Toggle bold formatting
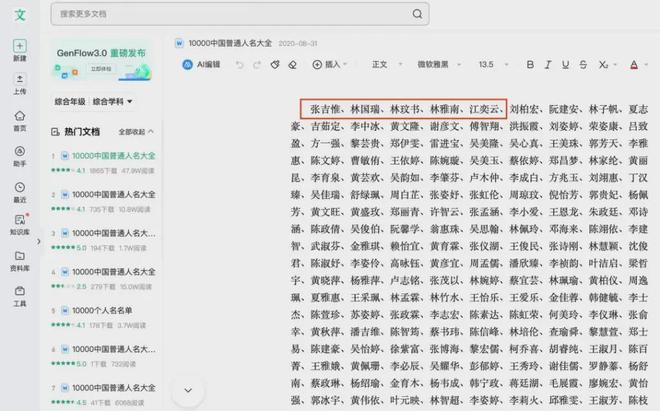This screenshot has height=411, width=660. (x=530, y=64)
